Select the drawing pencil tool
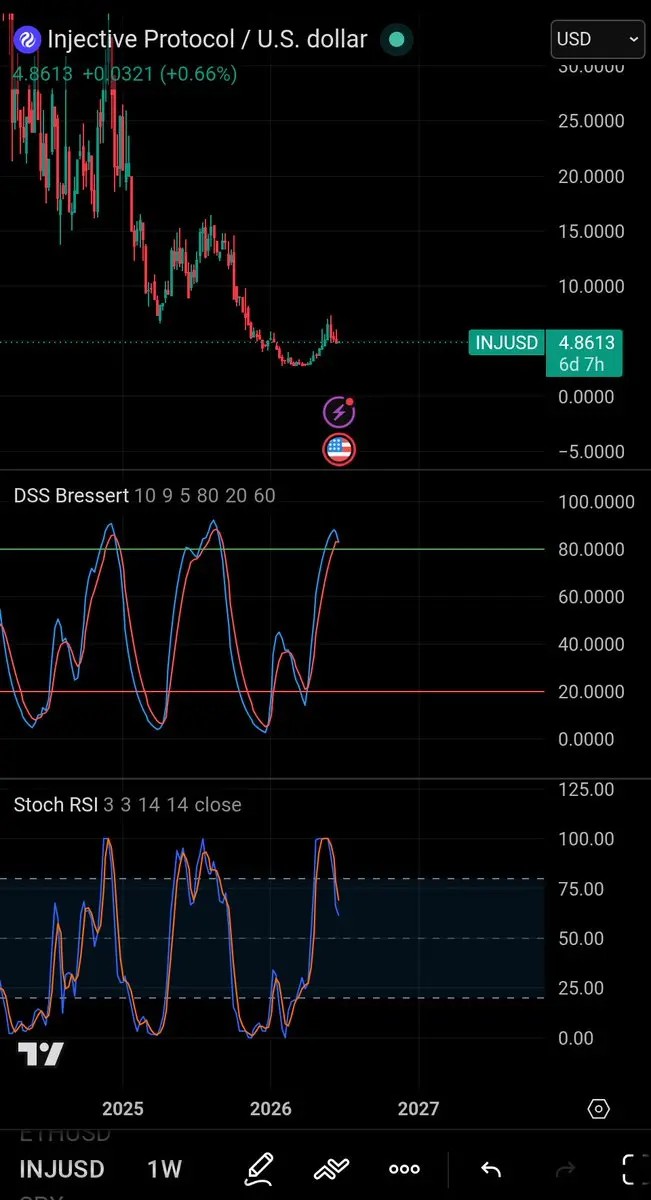 click(x=259, y=1168)
